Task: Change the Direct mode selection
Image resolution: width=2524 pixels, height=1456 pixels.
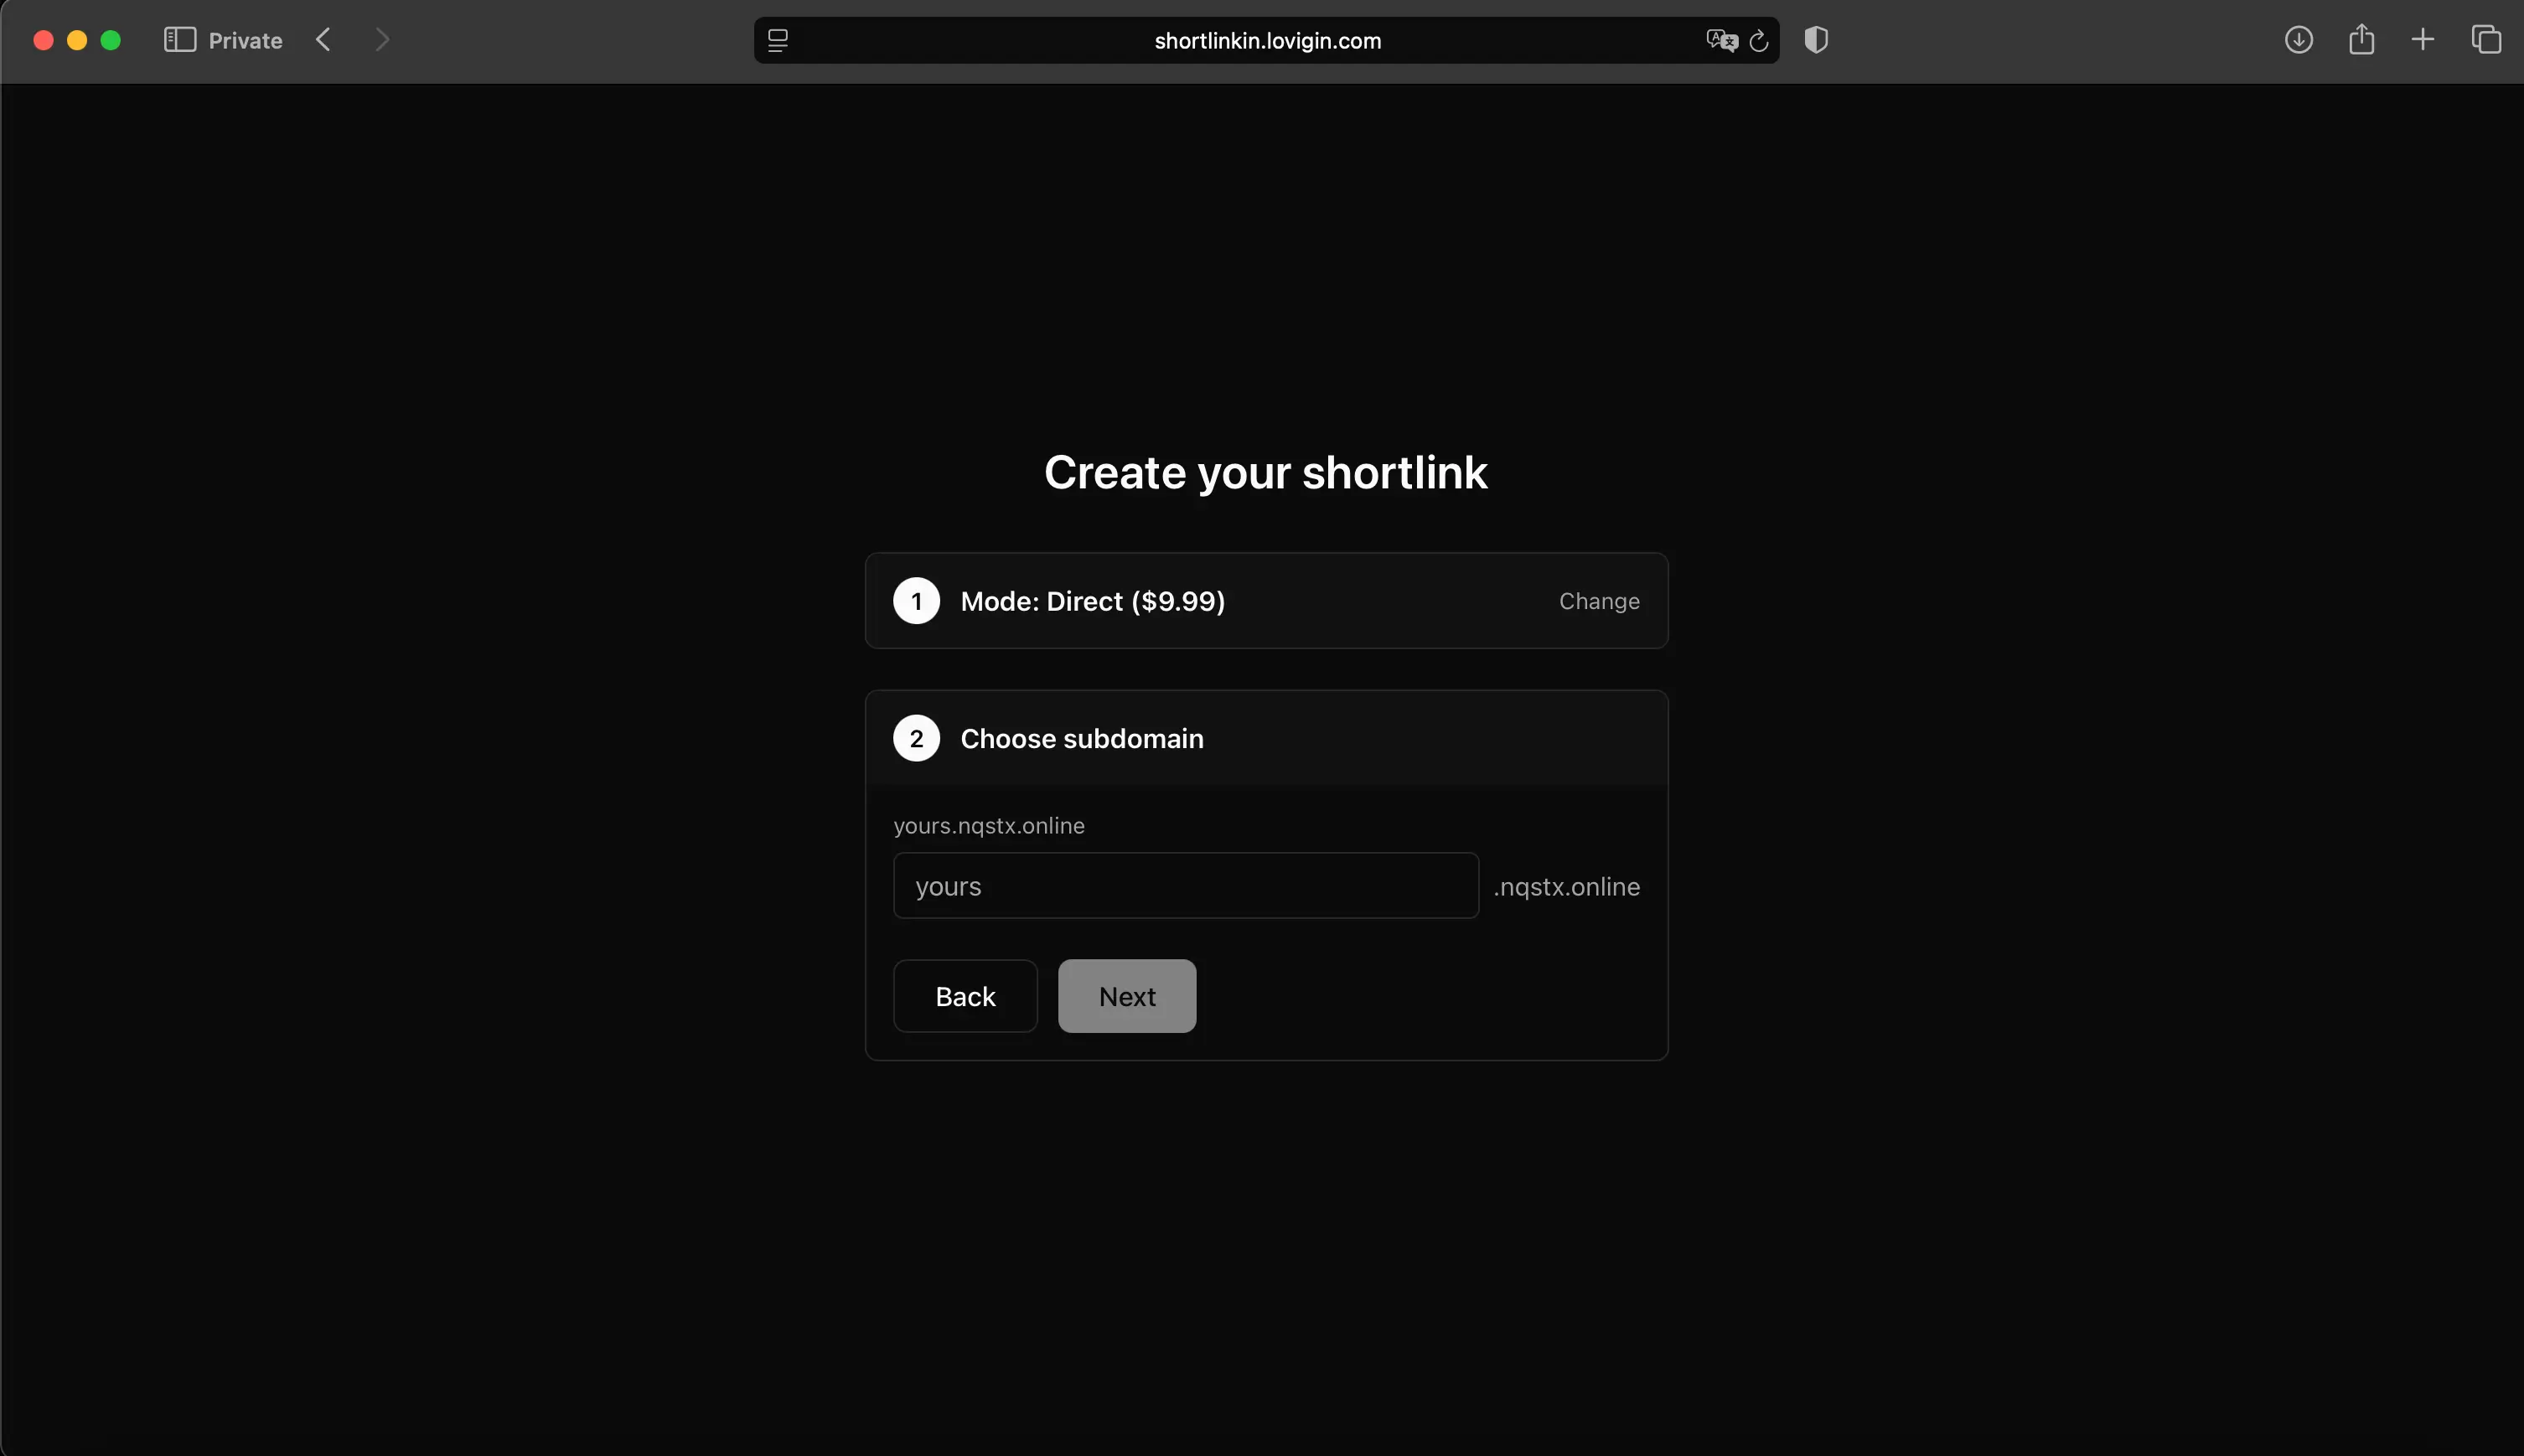Action: (x=1597, y=600)
